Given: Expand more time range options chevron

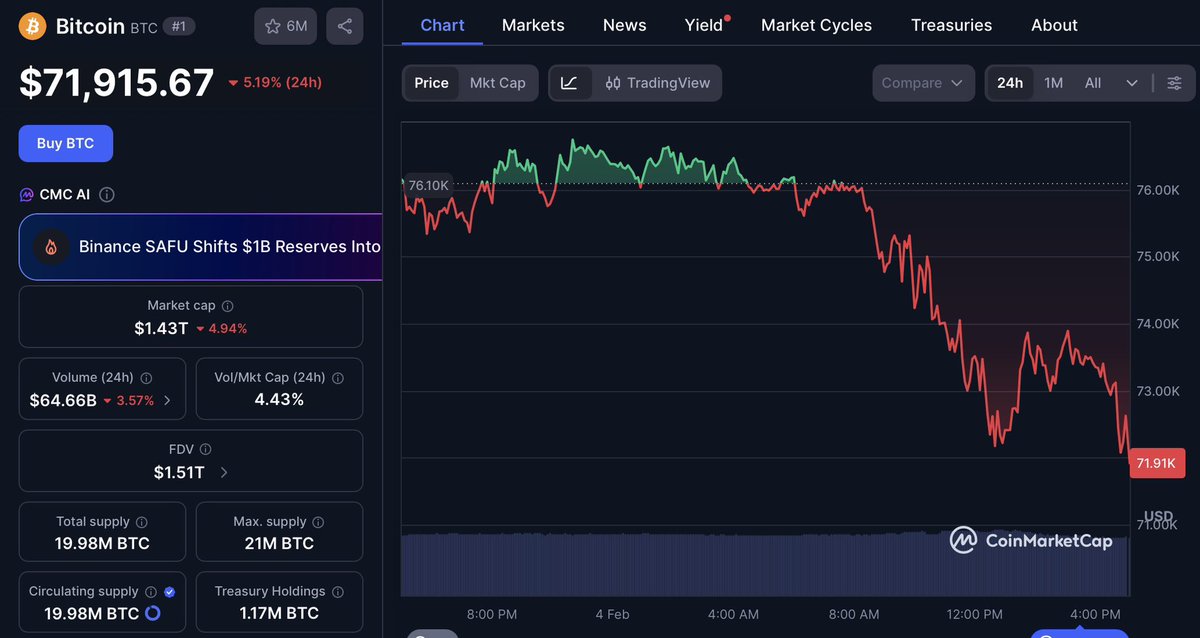Looking at the screenshot, I should coord(1132,83).
